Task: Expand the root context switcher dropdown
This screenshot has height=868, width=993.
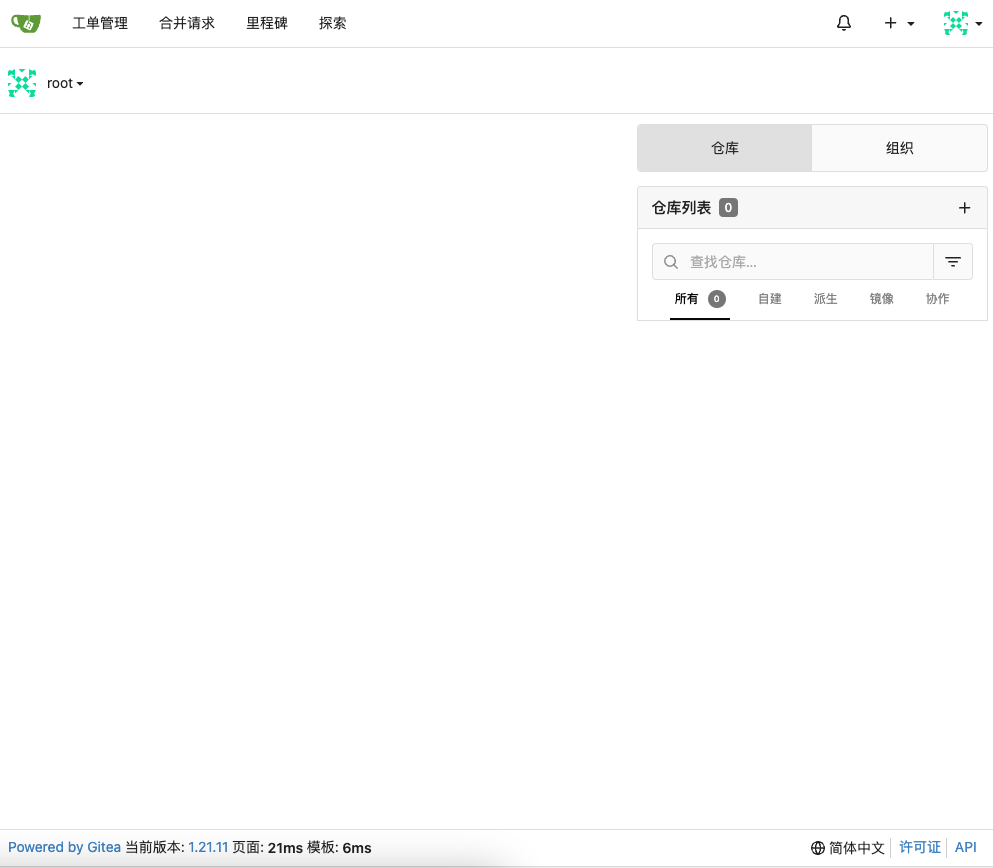Action: tap(65, 83)
